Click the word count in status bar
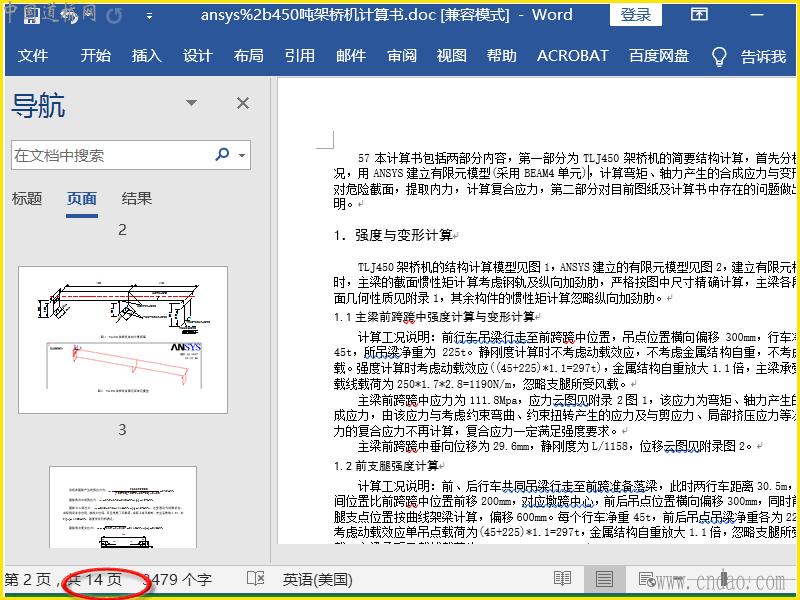This screenshot has height=600, width=800. (177, 580)
